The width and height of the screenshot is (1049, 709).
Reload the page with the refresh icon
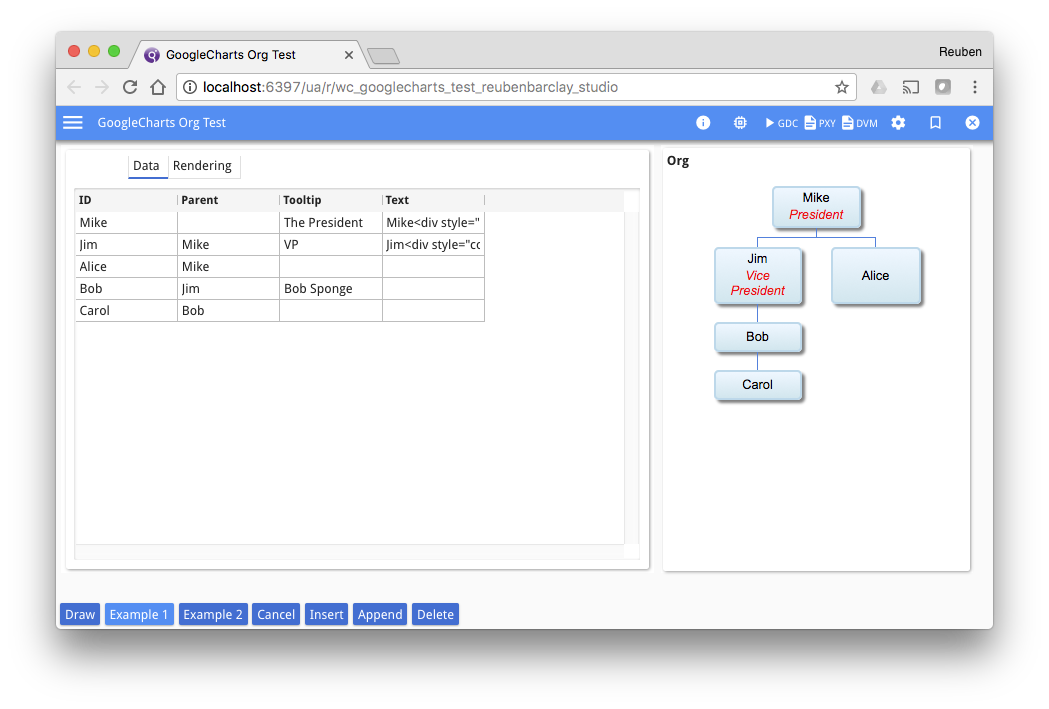pyautogui.click(x=130, y=87)
